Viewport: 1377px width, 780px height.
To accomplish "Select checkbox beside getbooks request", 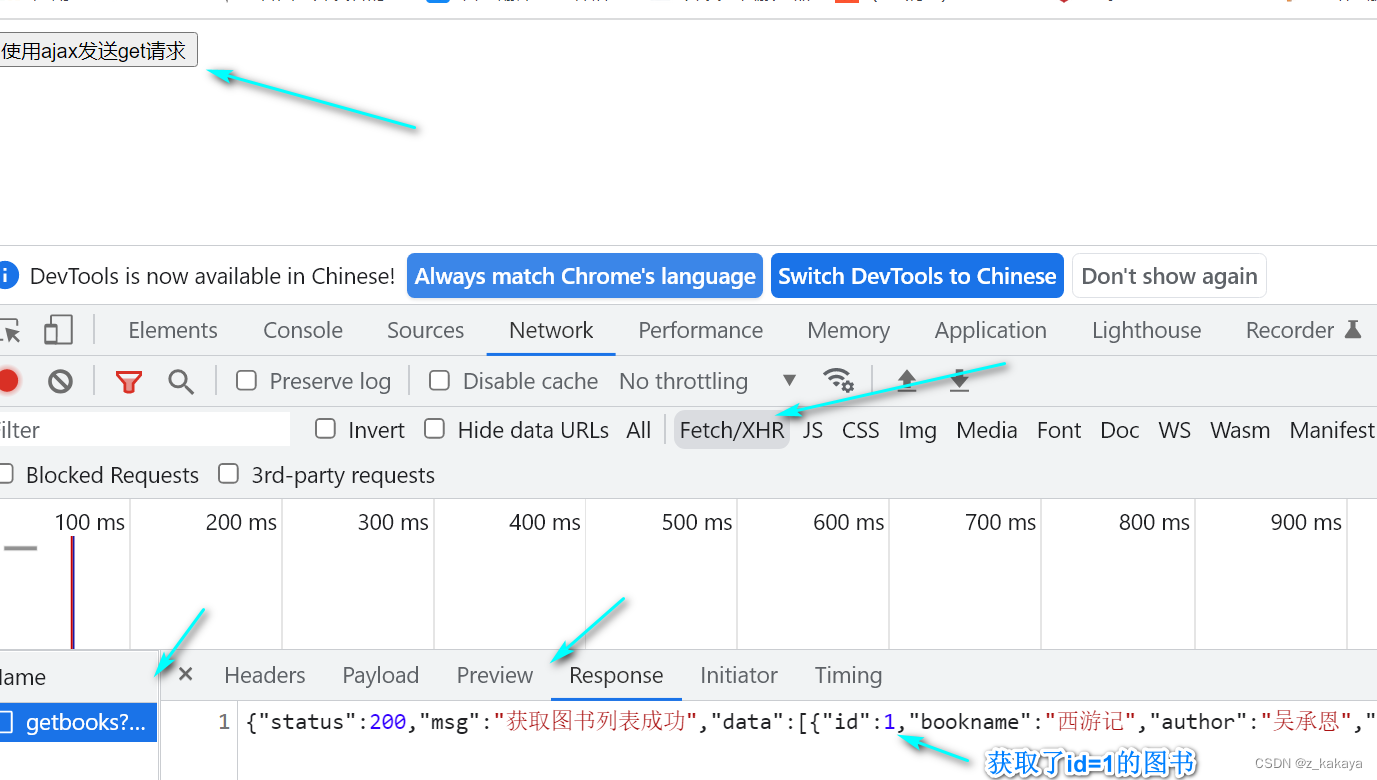I will point(6,722).
